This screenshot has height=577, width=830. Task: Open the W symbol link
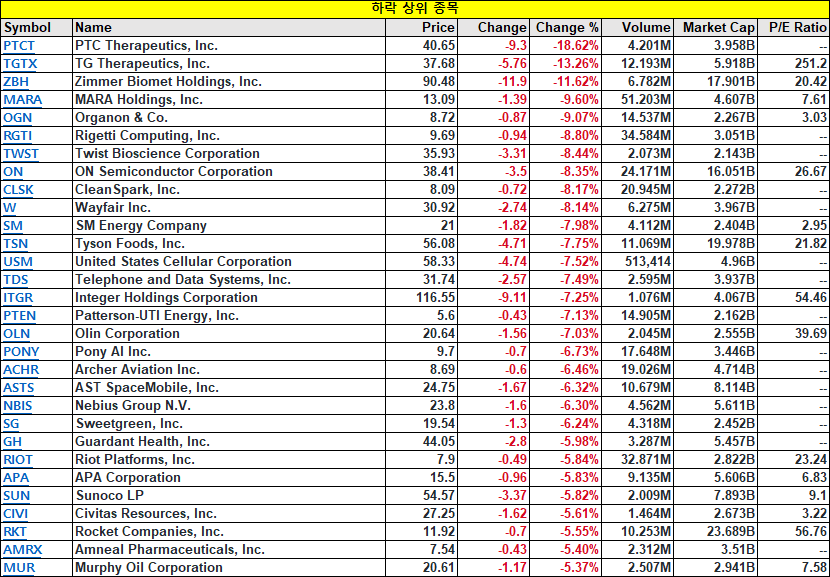coord(10,208)
